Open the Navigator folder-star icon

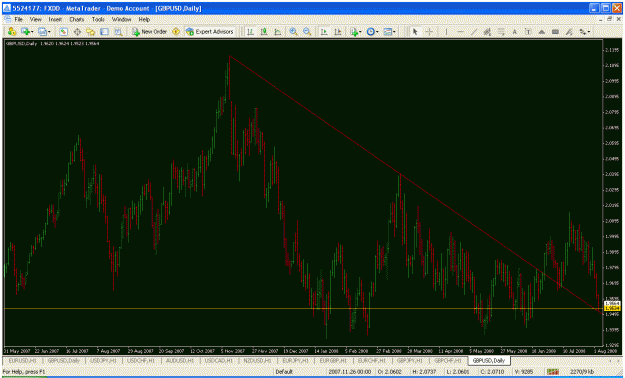90,32
